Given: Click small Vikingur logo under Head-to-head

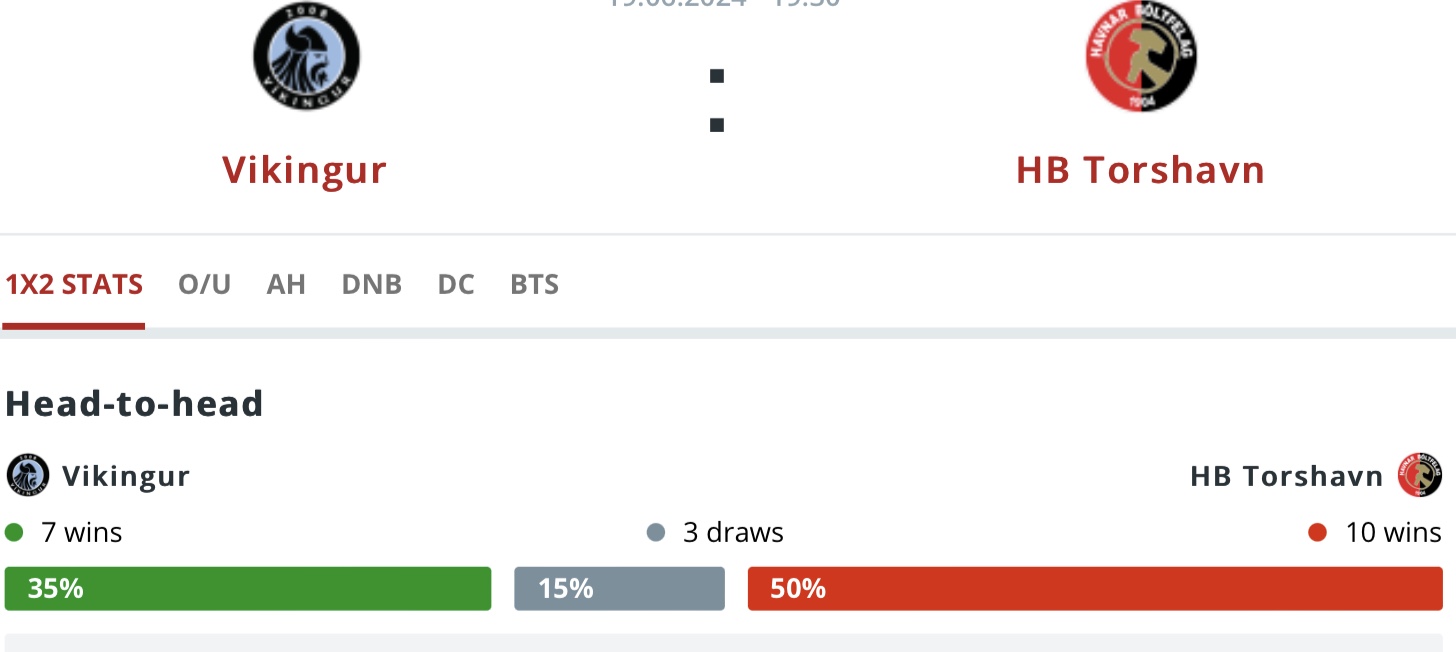Looking at the screenshot, I should [27, 476].
